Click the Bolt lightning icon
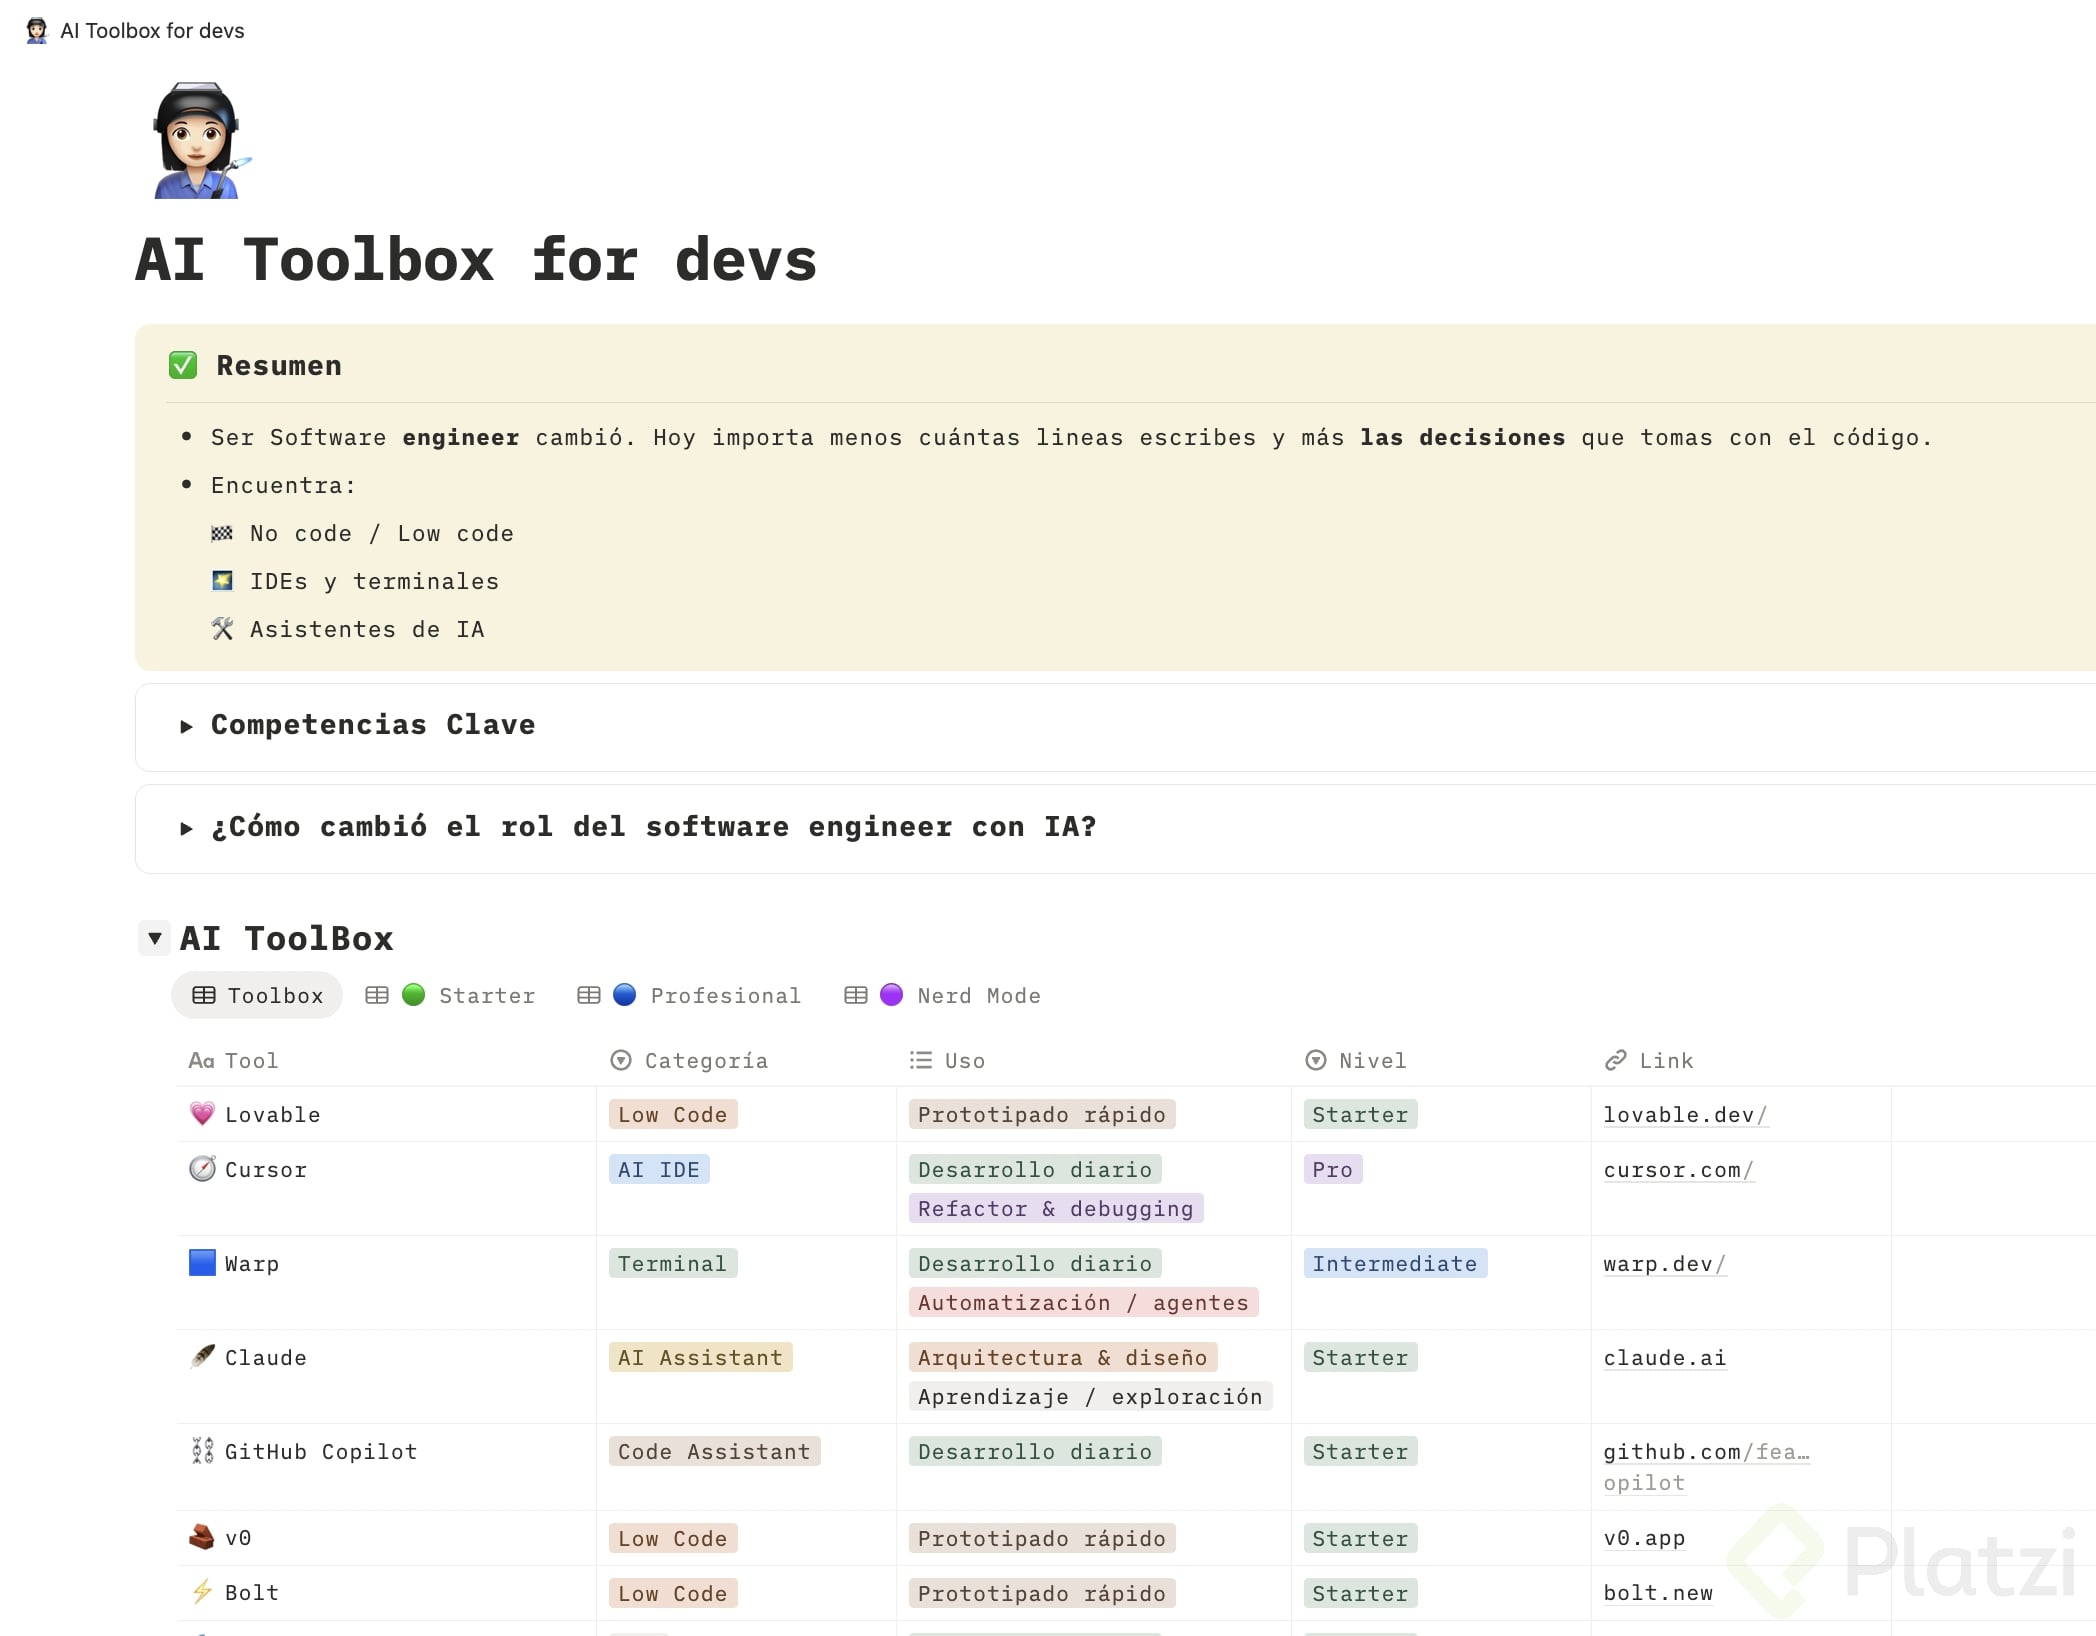The width and height of the screenshot is (2096, 1636). click(202, 1592)
